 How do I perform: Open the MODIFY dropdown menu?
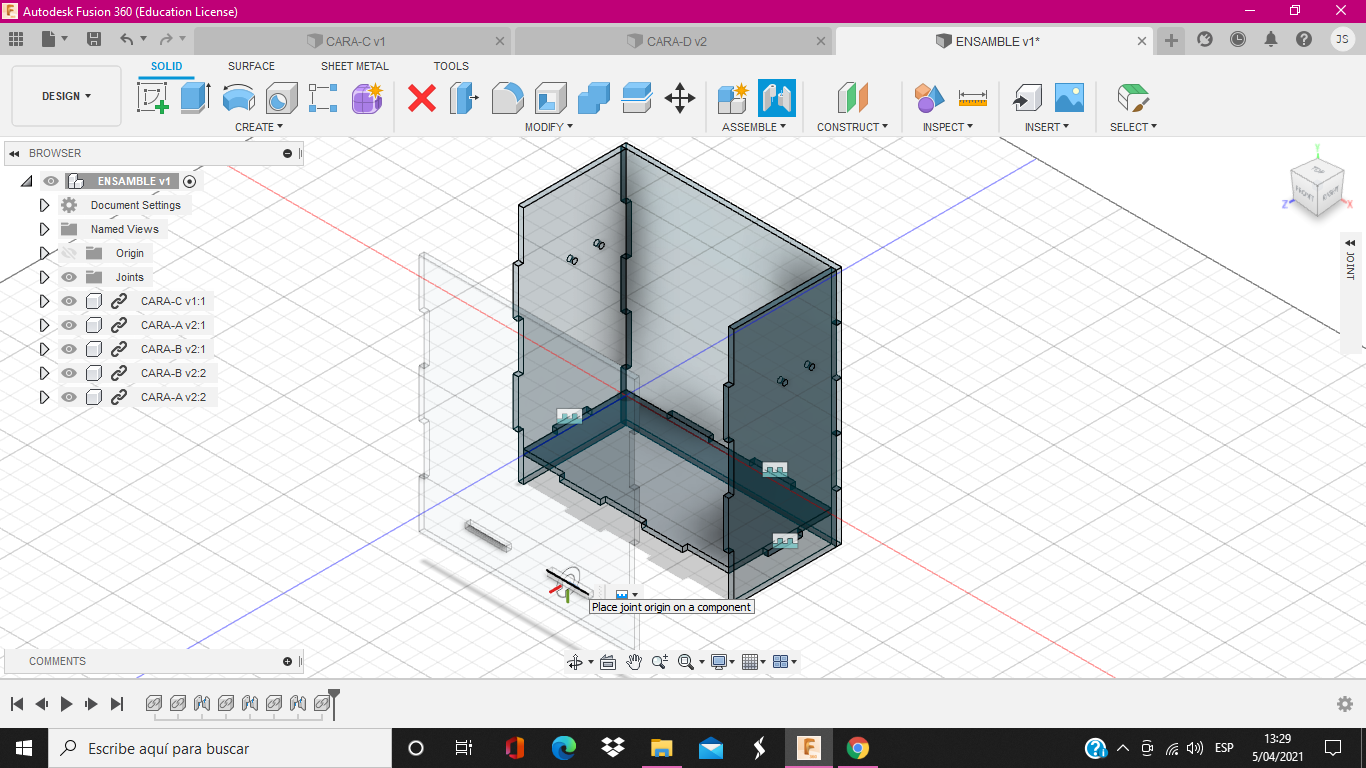click(x=549, y=127)
